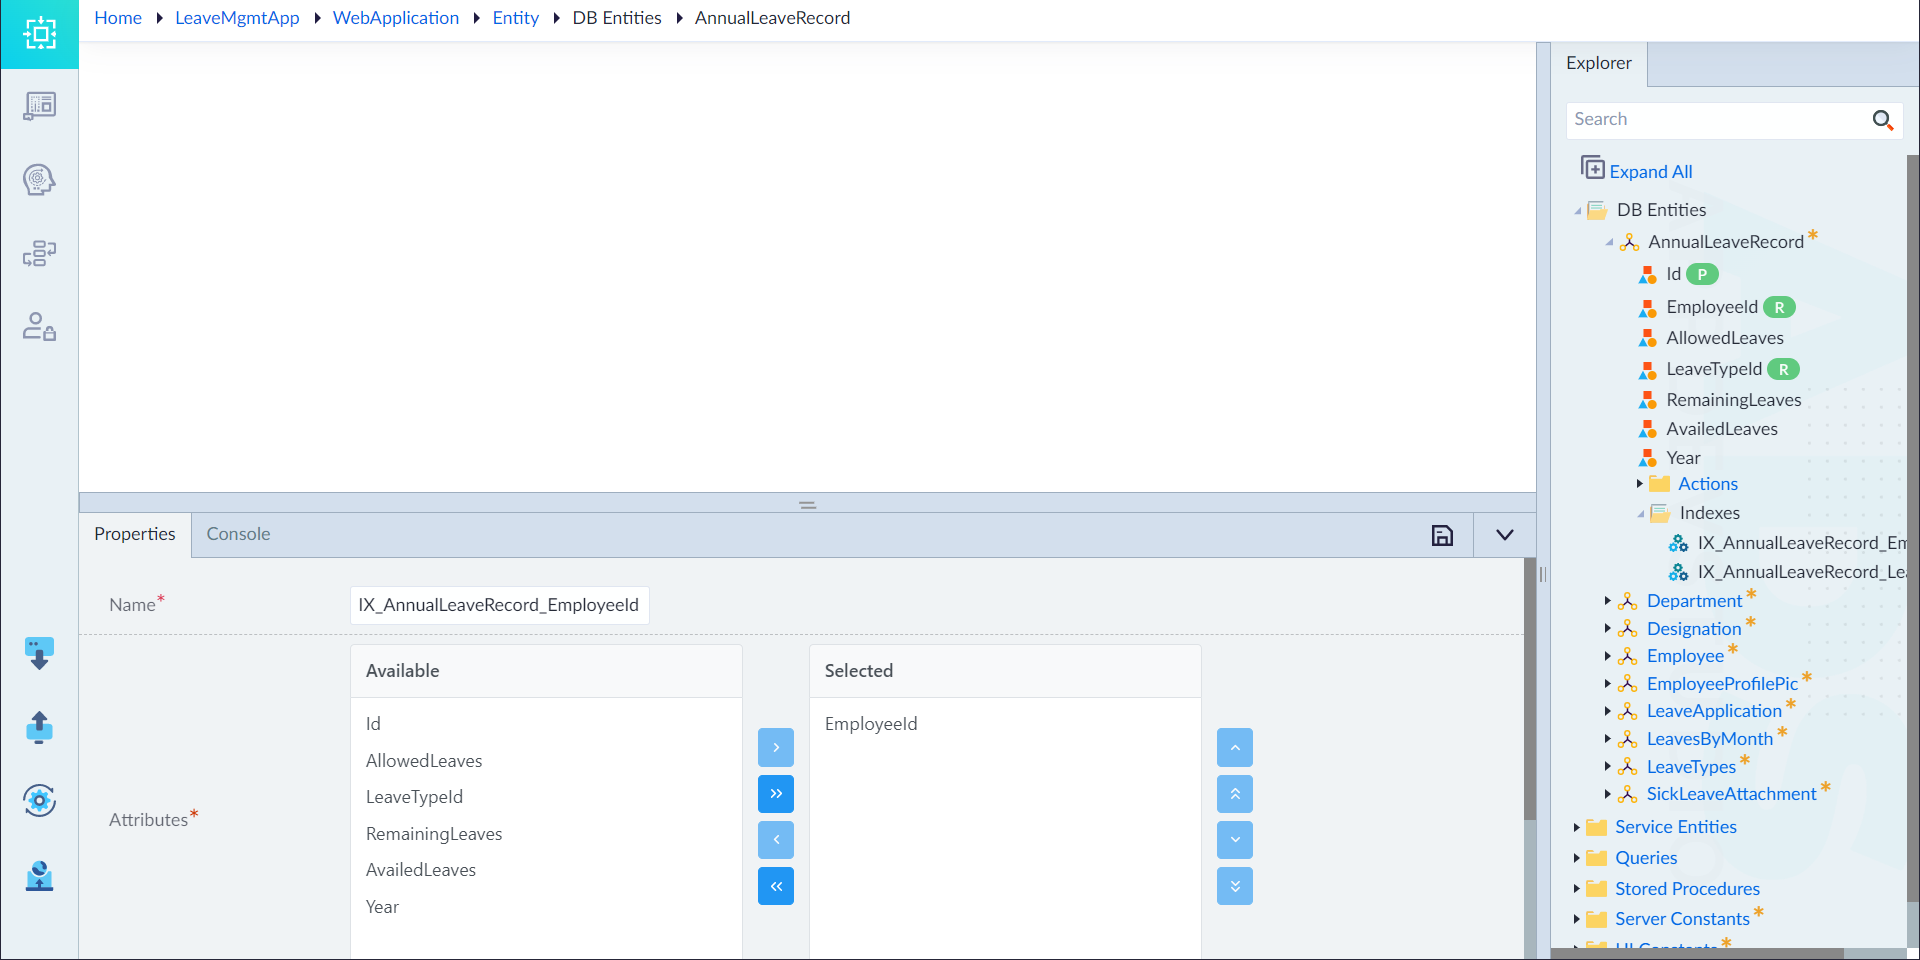1920x960 pixels.
Task: Move all attributes right with double arrow
Action: coord(776,794)
